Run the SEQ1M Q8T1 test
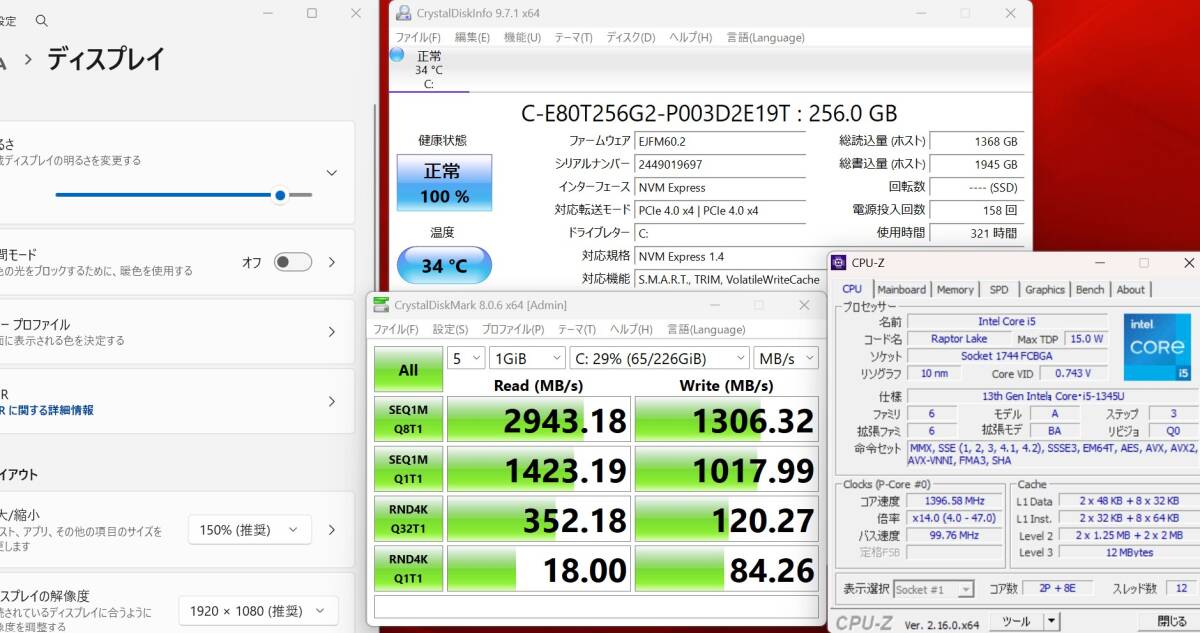The height and width of the screenshot is (633, 1200). pyautogui.click(x=409, y=418)
